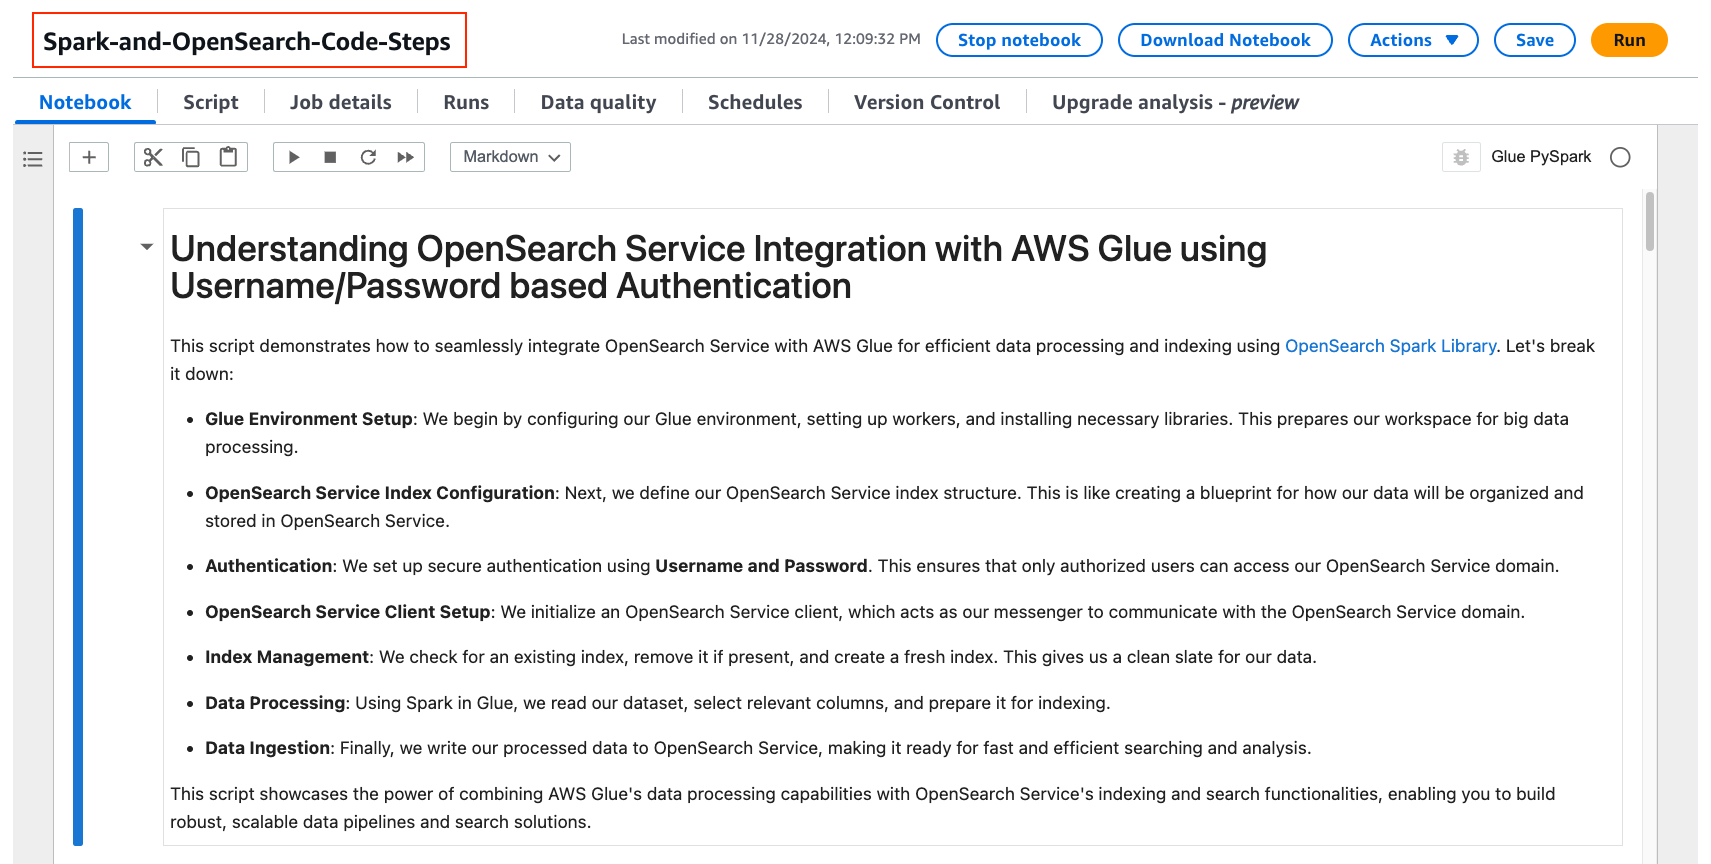The image size is (1711, 864).
Task: Follow the OpenSearch Spark Library link
Action: 1390,346
